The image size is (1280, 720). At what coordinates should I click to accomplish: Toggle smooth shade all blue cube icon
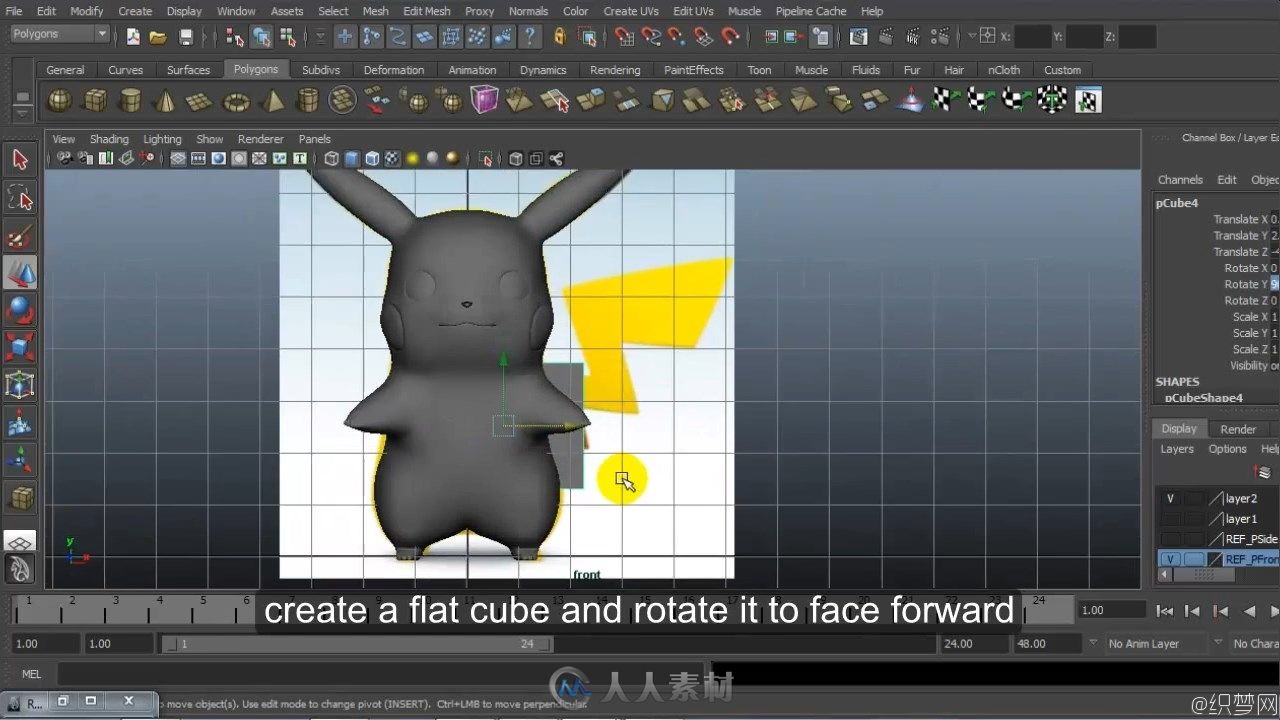352,158
